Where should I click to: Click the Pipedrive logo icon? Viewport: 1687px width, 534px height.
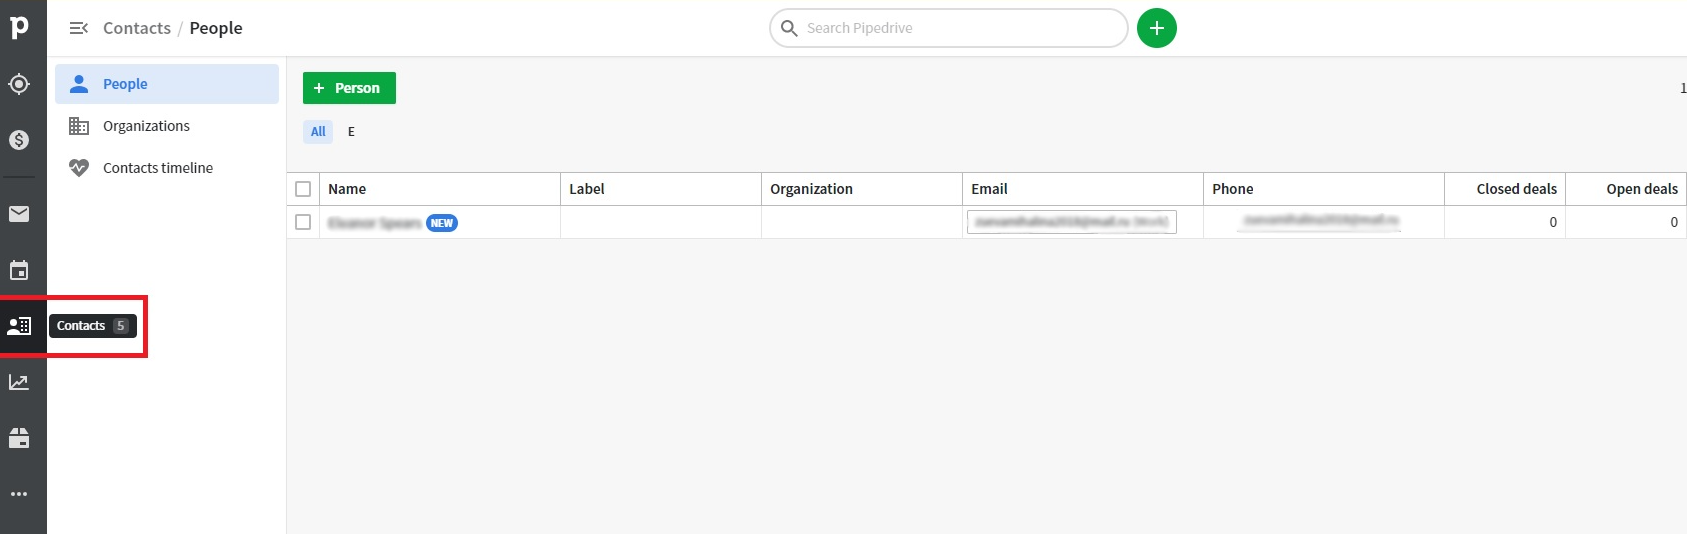click(19, 27)
